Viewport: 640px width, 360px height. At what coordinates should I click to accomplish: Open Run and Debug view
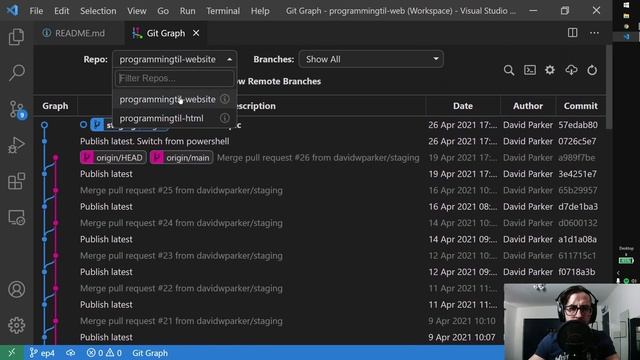(x=16, y=145)
